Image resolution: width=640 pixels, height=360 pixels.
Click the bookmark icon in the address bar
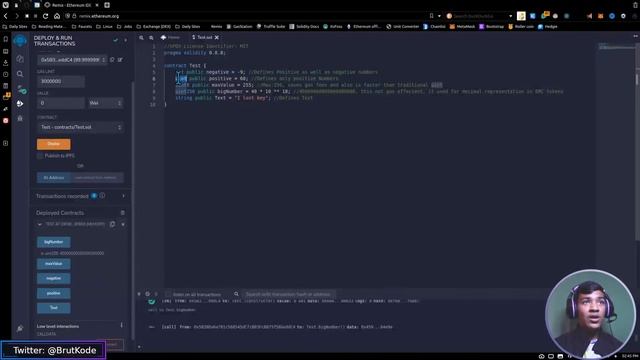pyautogui.click(x=431, y=16)
